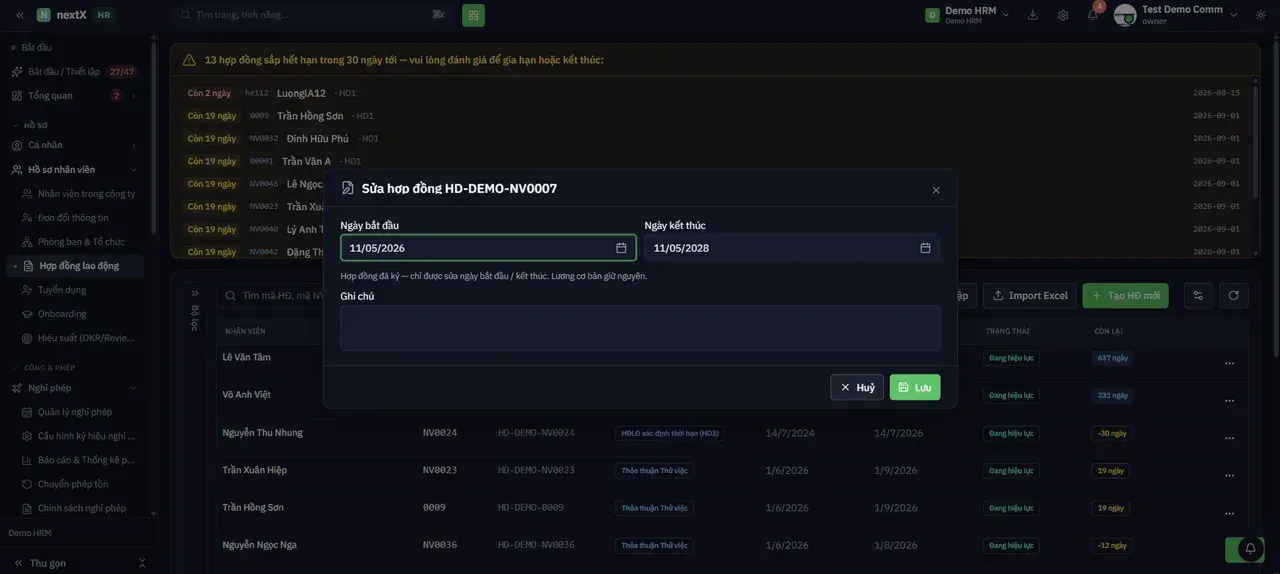Open Tuyển dụng sidebar item
The width and height of the screenshot is (1280, 574).
[x=62, y=290]
